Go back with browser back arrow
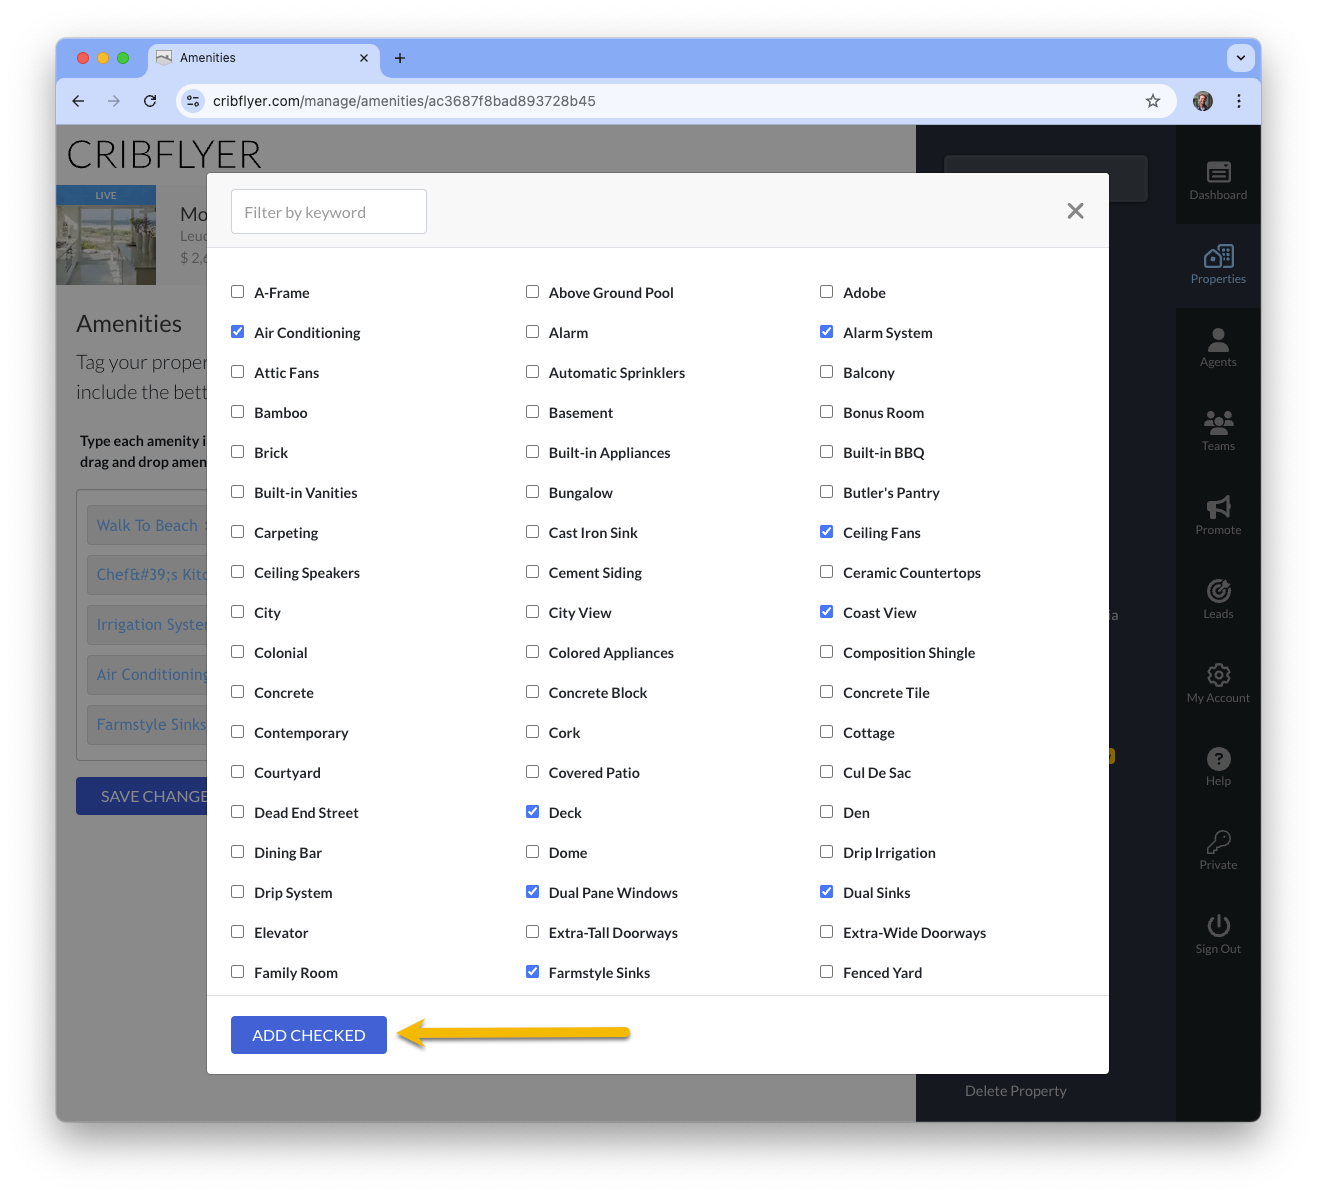This screenshot has height=1196, width=1317. [78, 101]
